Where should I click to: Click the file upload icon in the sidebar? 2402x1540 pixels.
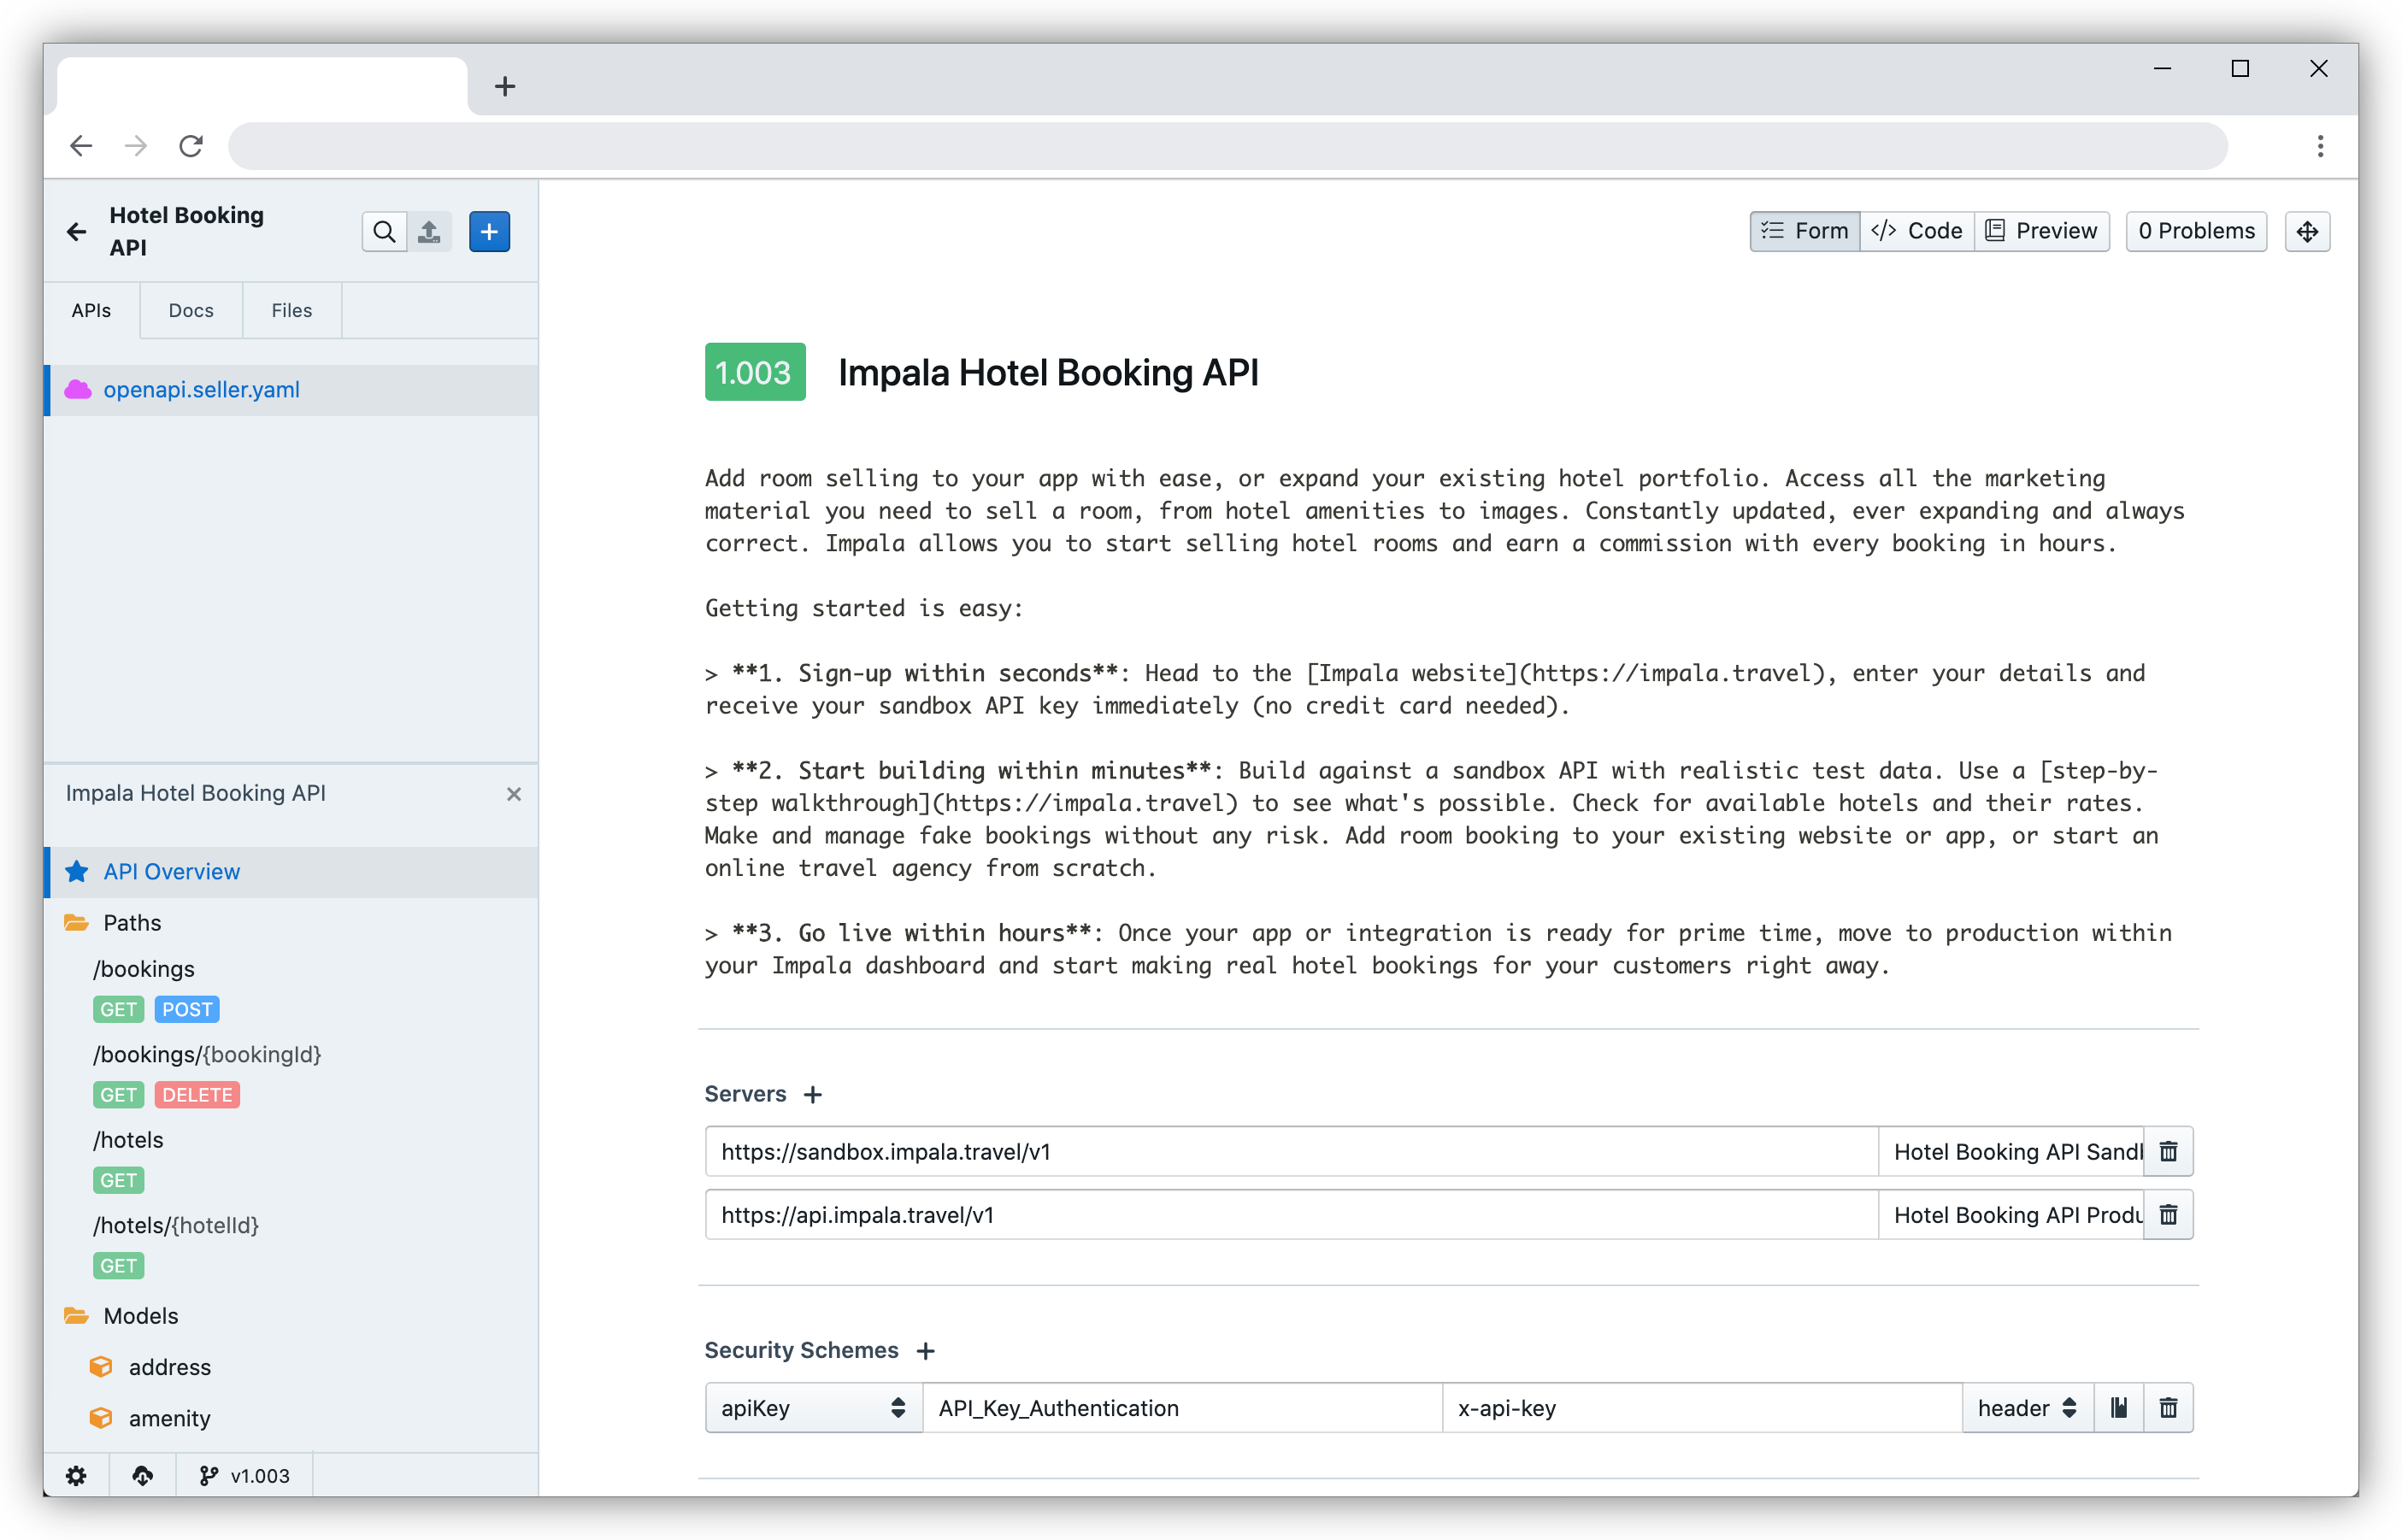click(x=430, y=231)
